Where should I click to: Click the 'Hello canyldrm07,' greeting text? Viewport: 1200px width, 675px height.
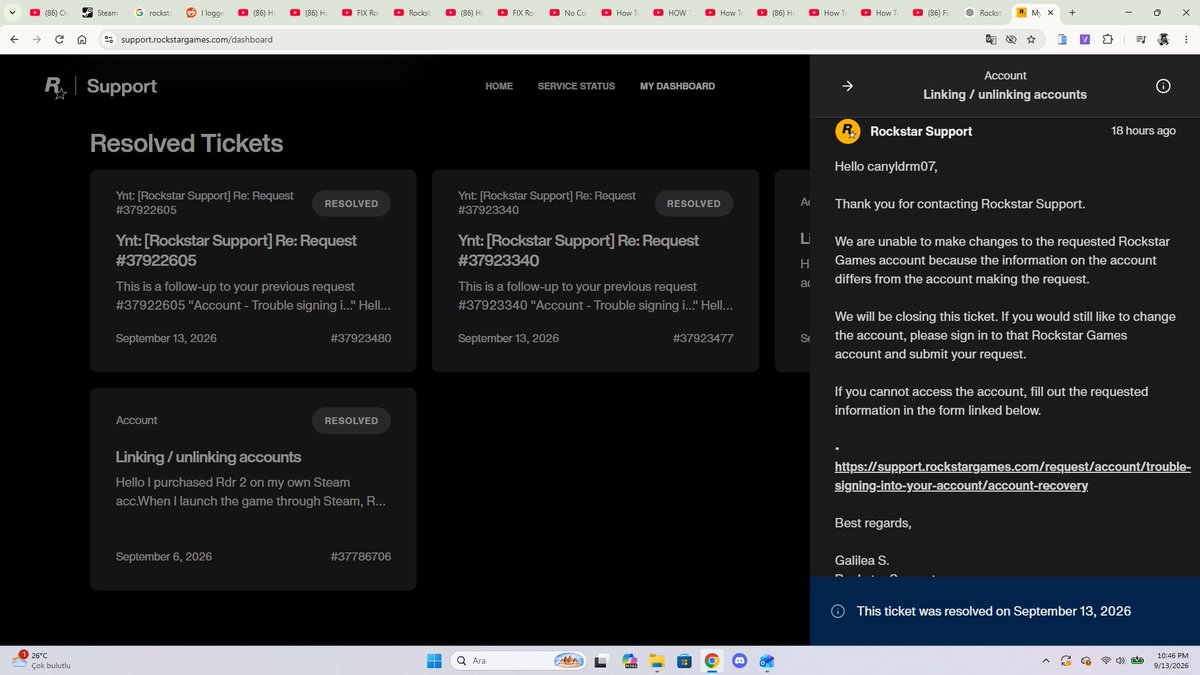point(887,167)
